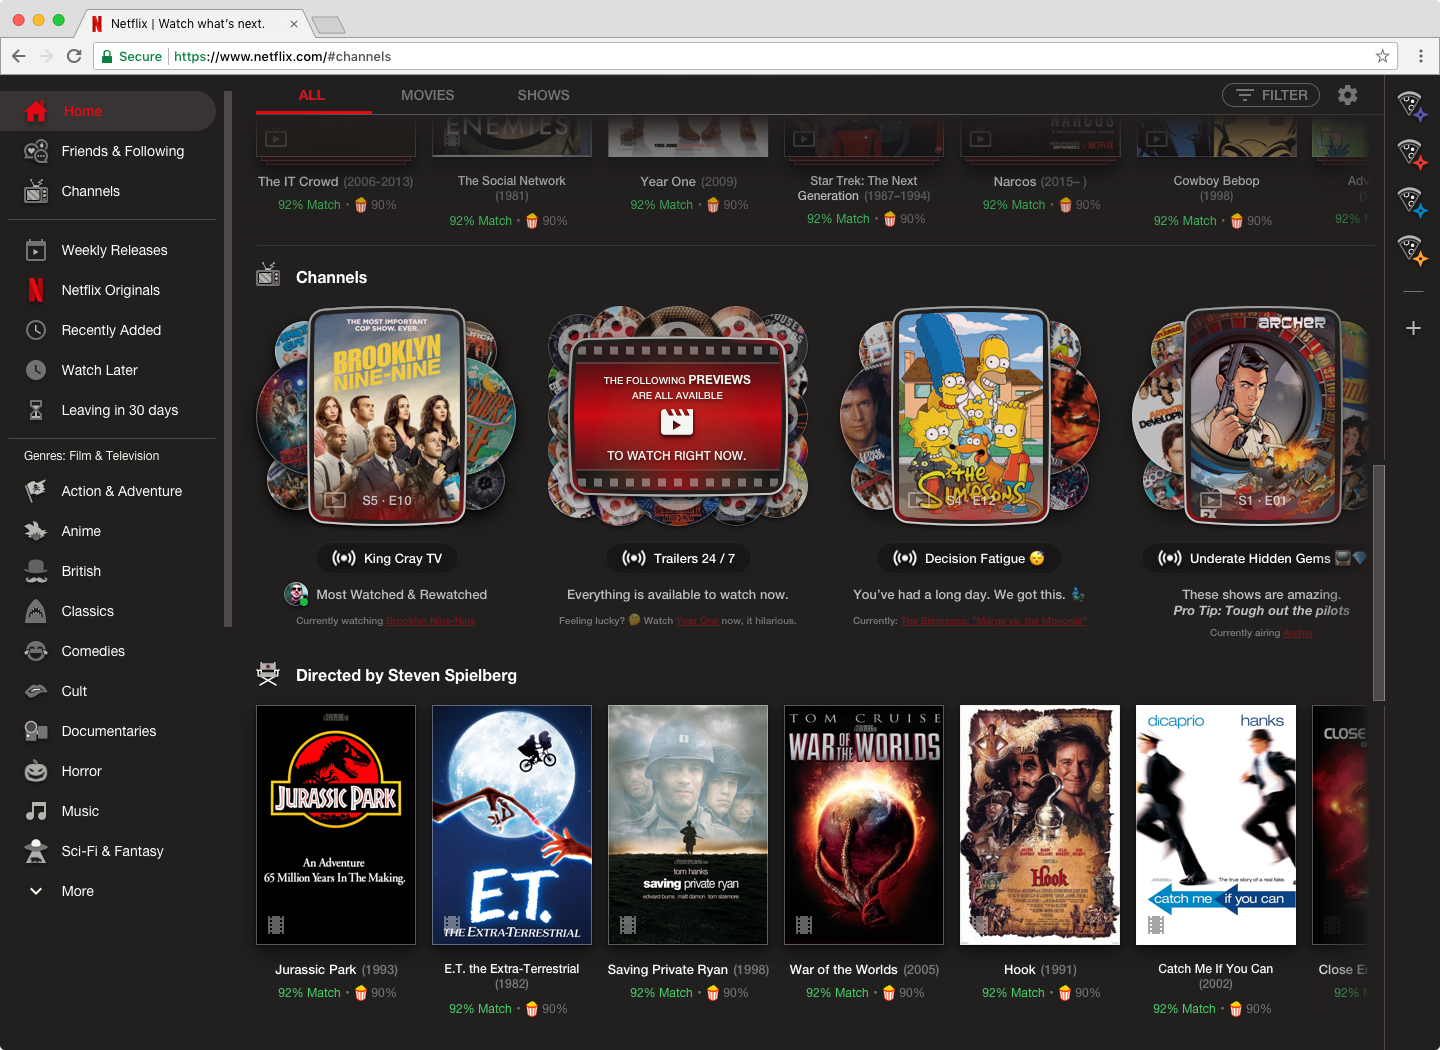The image size is (1440, 1050).
Task: Click the Directed by Steven Spielberg heading
Action: coord(406,675)
